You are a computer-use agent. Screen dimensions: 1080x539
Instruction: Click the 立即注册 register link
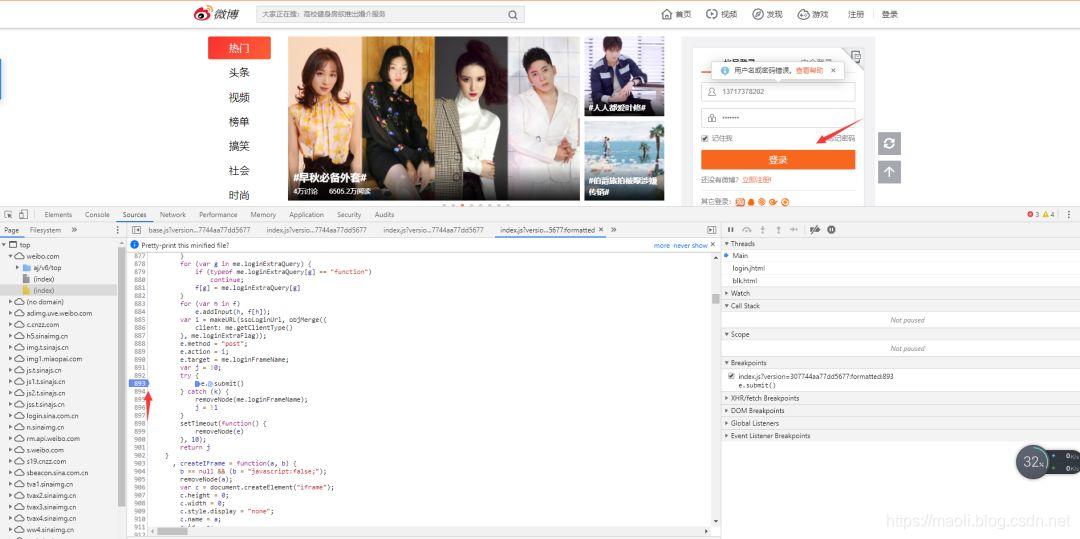[756, 180]
